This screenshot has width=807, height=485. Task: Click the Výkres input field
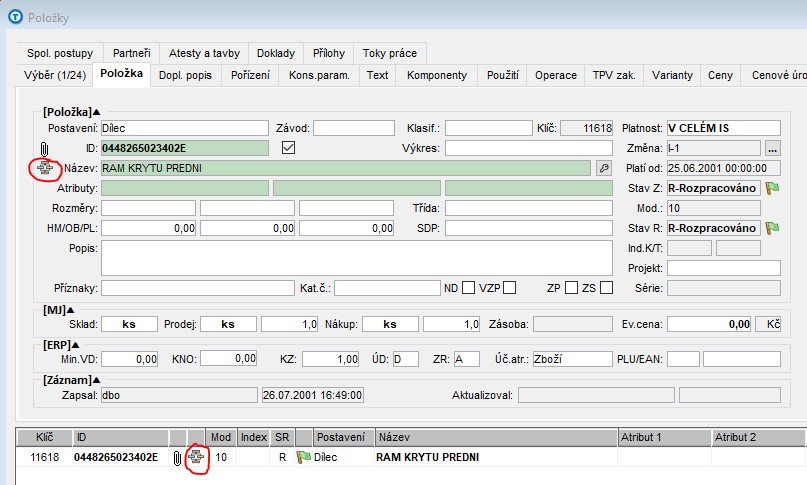coord(529,148)
